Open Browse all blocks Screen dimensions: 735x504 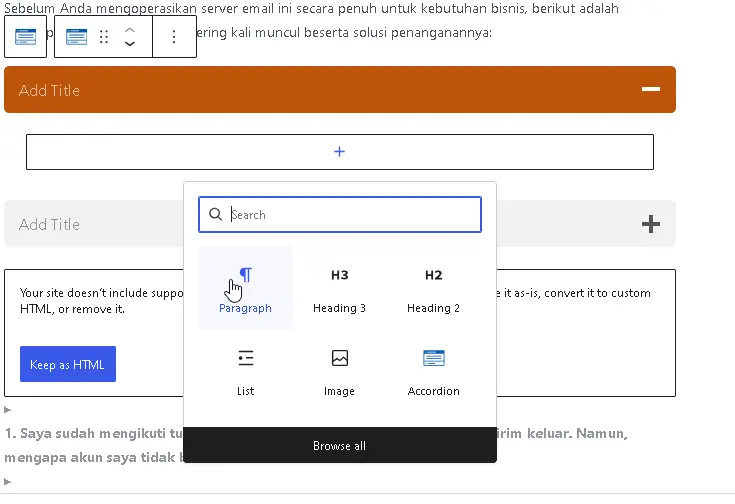click(x=340, y=445)
